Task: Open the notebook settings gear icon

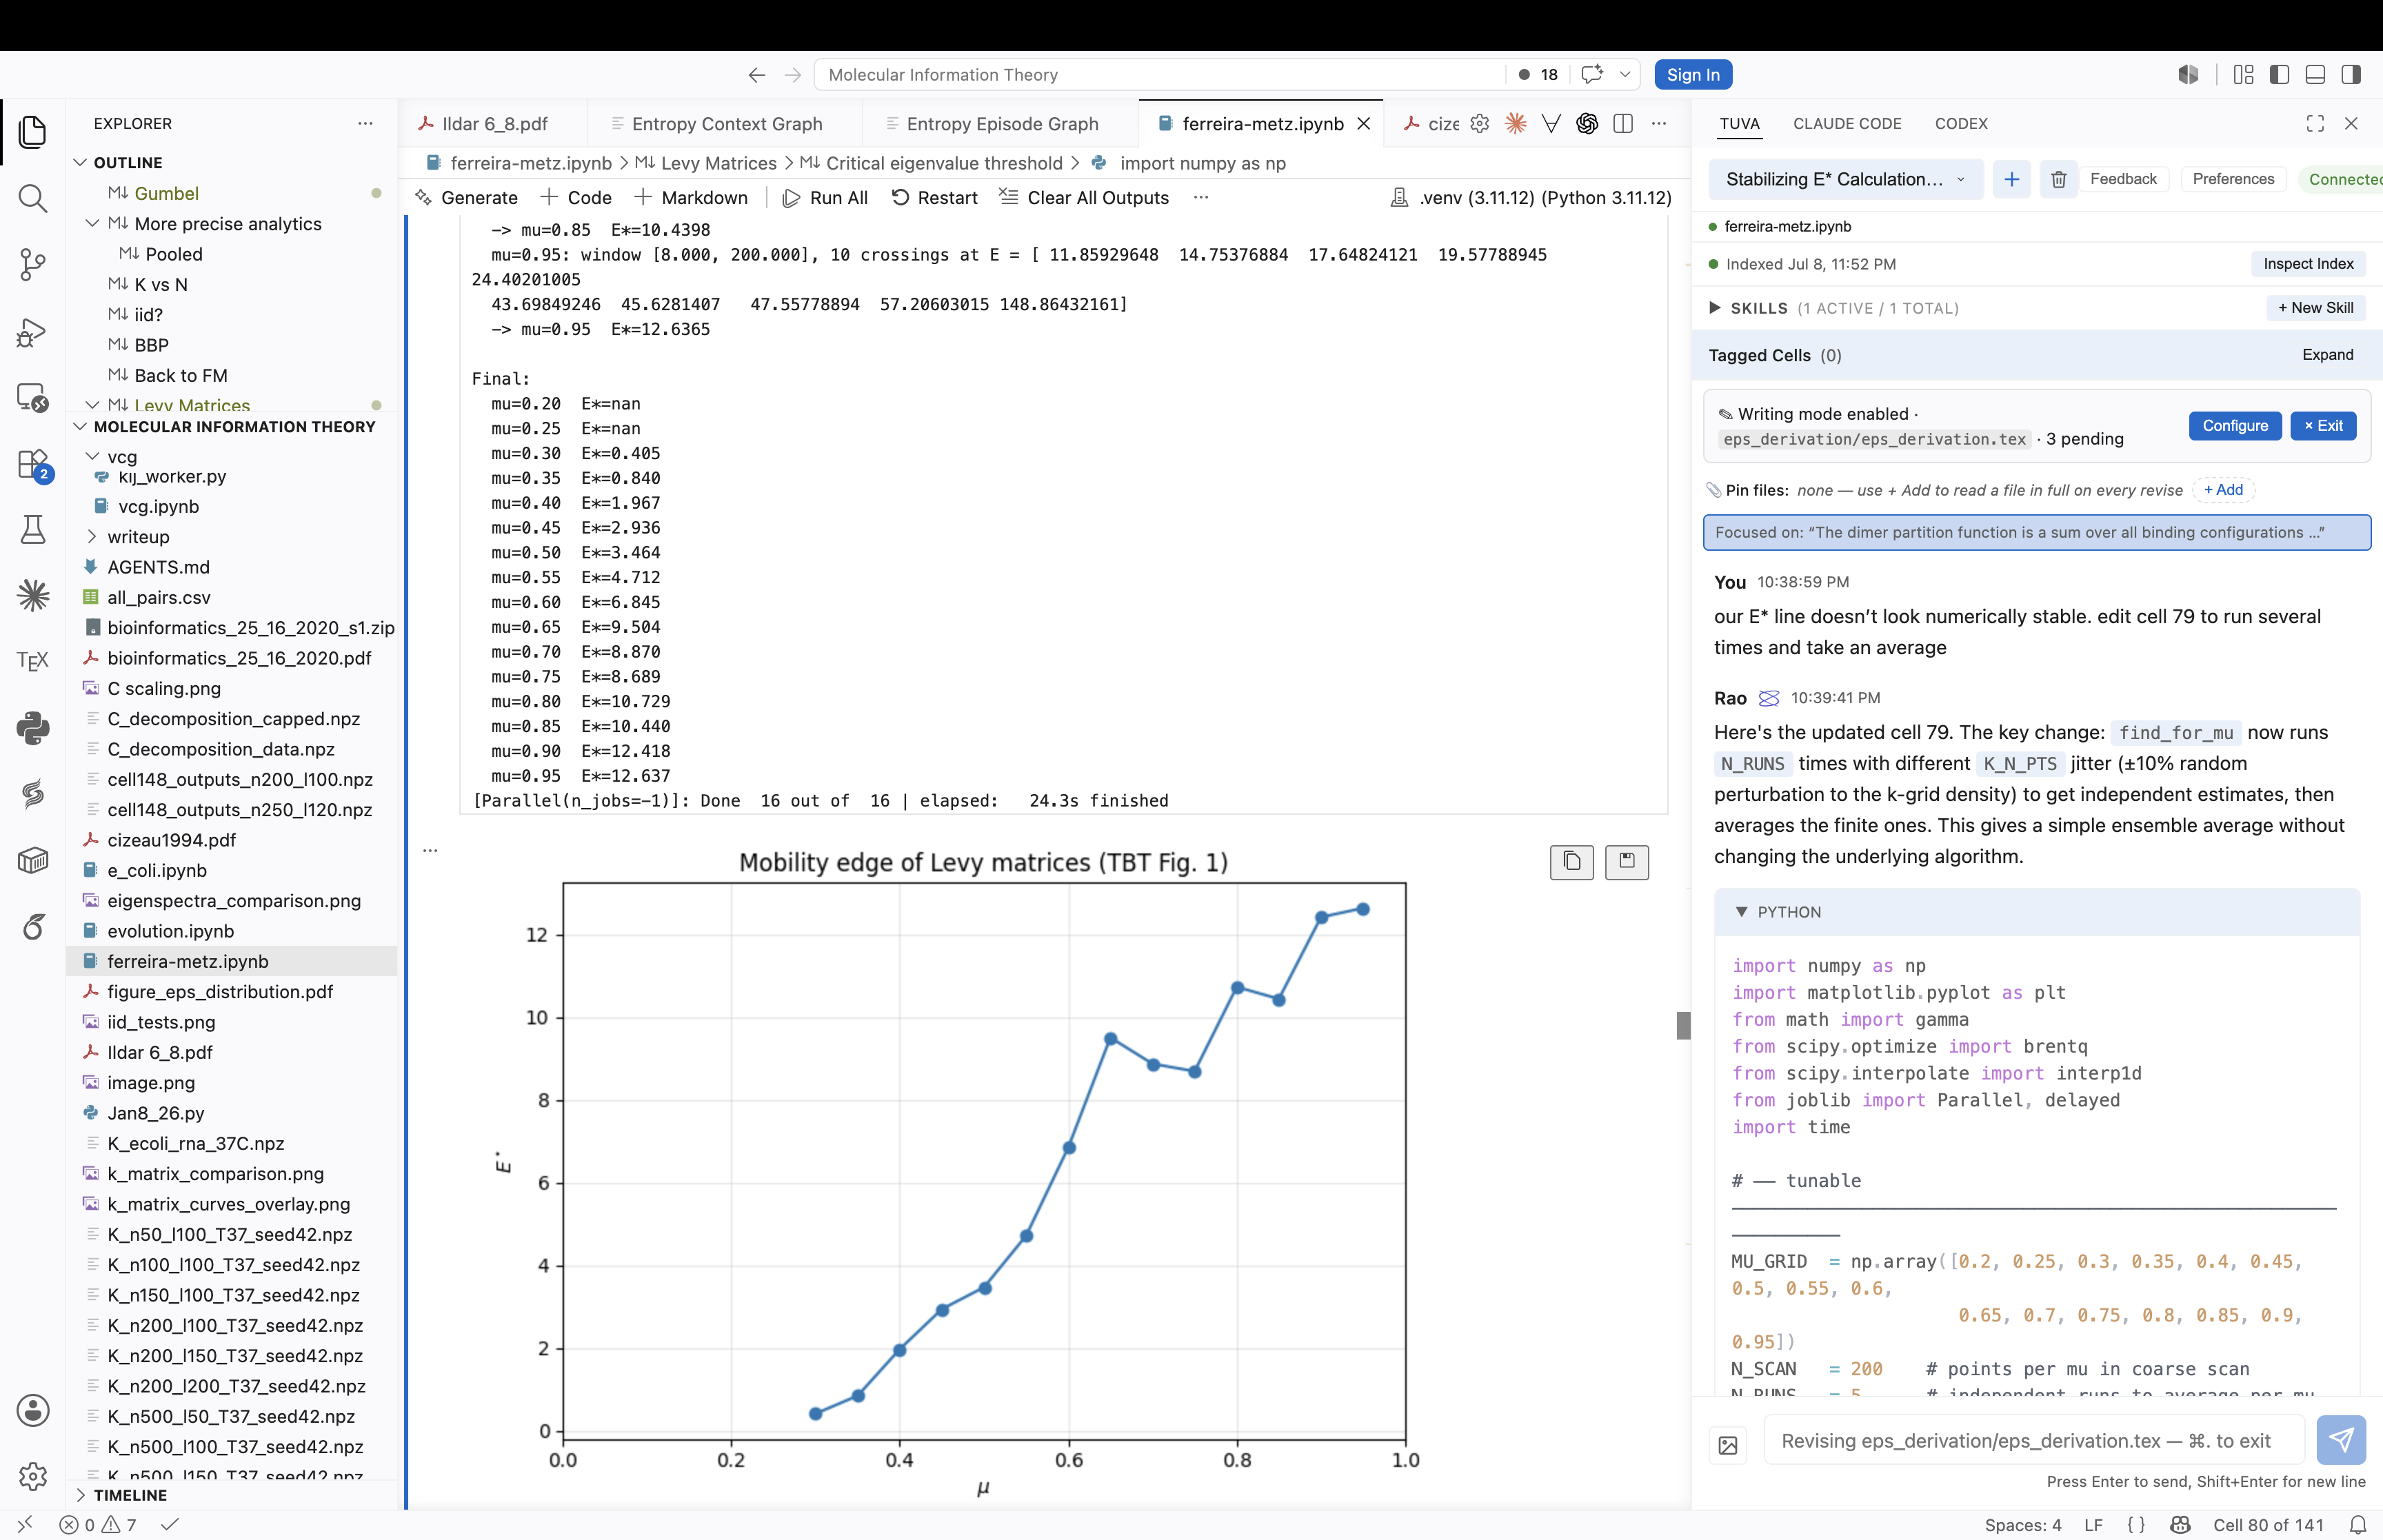Action: tap(1480, 123)
